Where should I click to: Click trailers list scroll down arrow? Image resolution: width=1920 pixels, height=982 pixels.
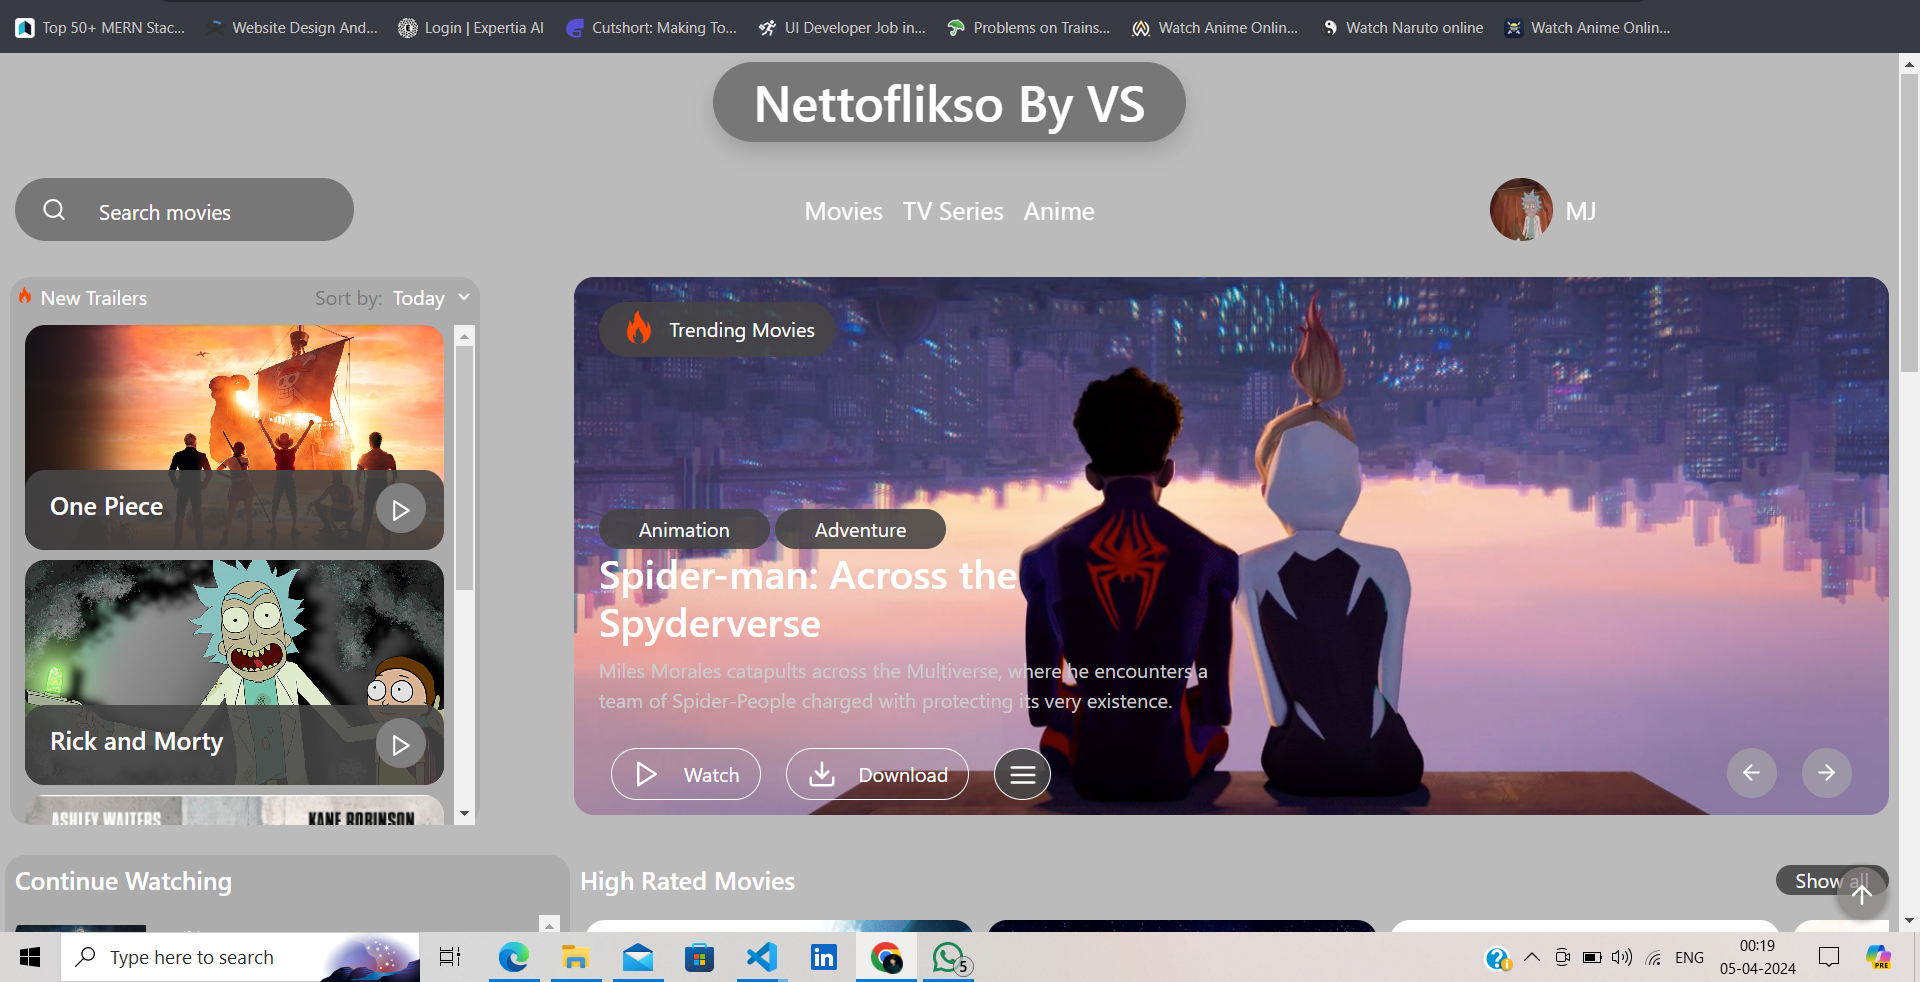pyautogui.click(x=464, y=814)
